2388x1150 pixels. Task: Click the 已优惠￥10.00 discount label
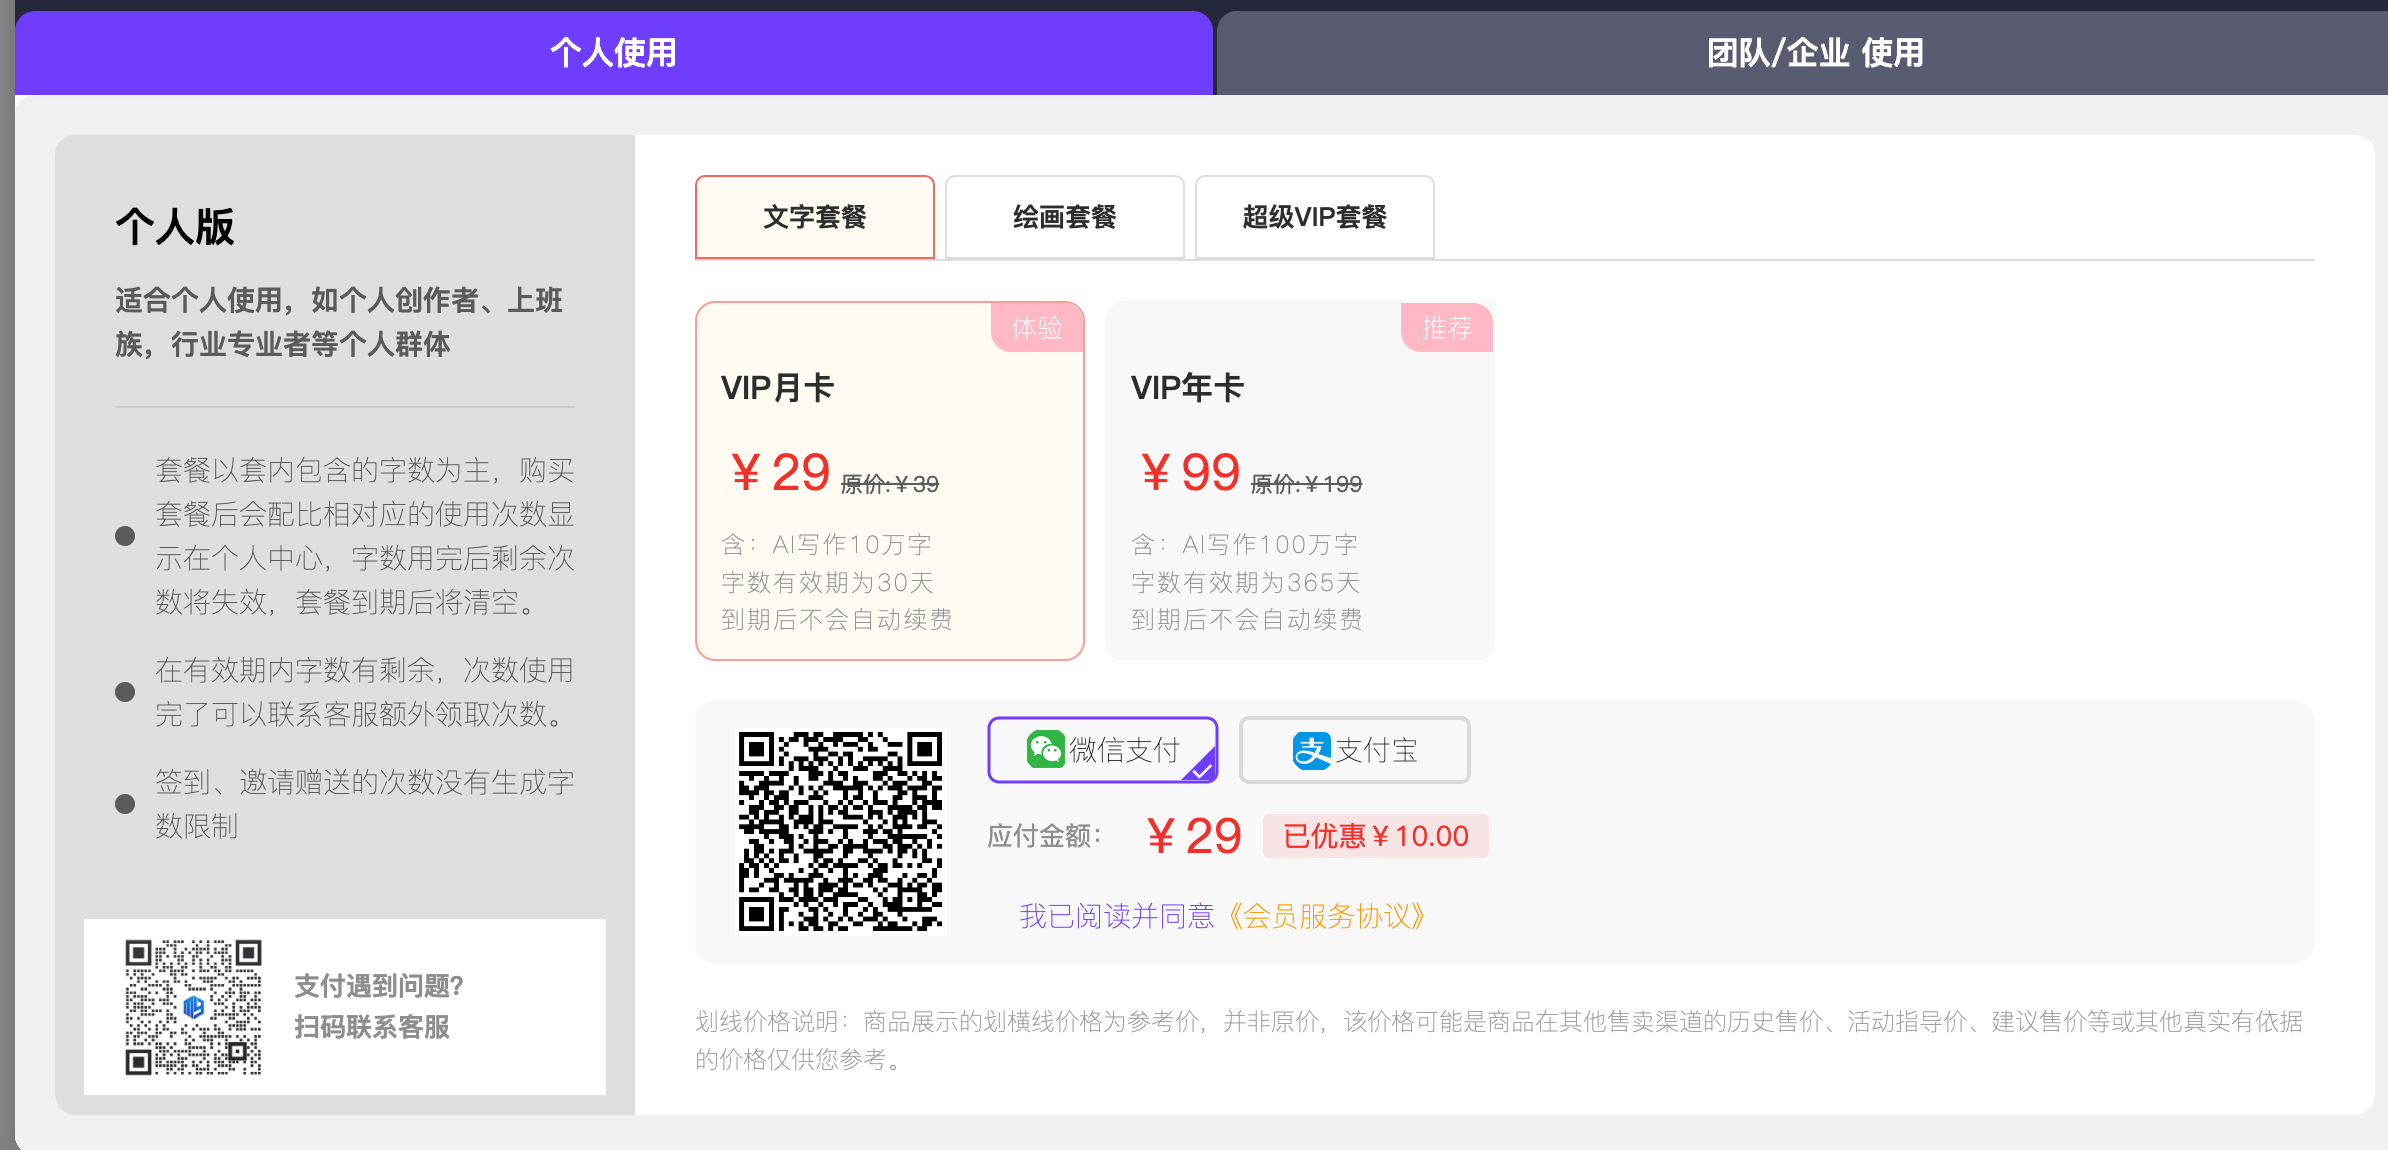pos(1375,836)
